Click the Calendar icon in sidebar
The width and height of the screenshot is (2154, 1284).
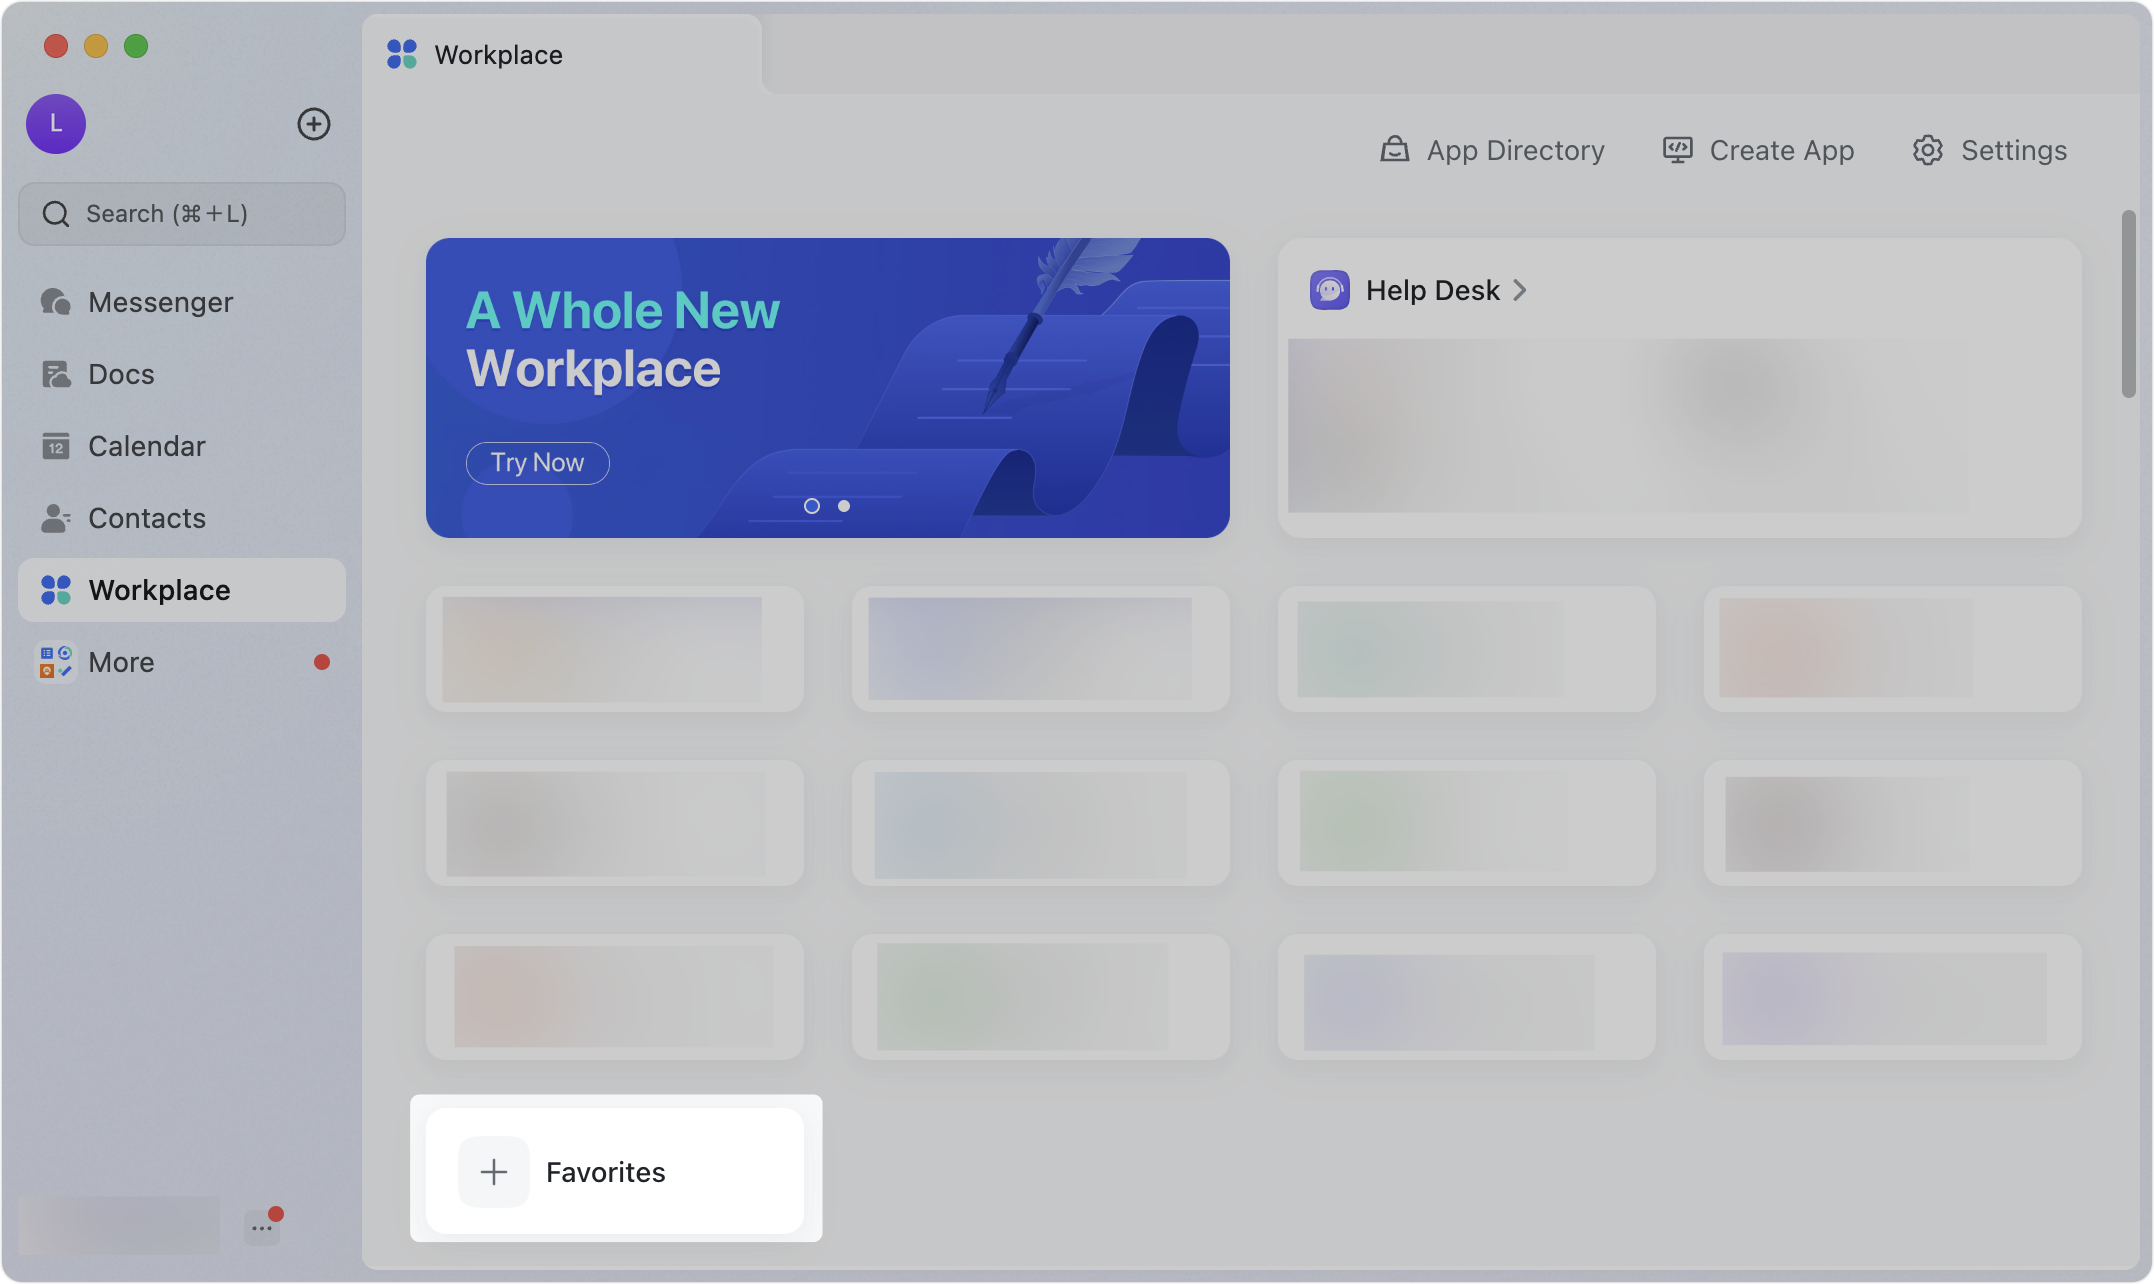pos(56,446)
